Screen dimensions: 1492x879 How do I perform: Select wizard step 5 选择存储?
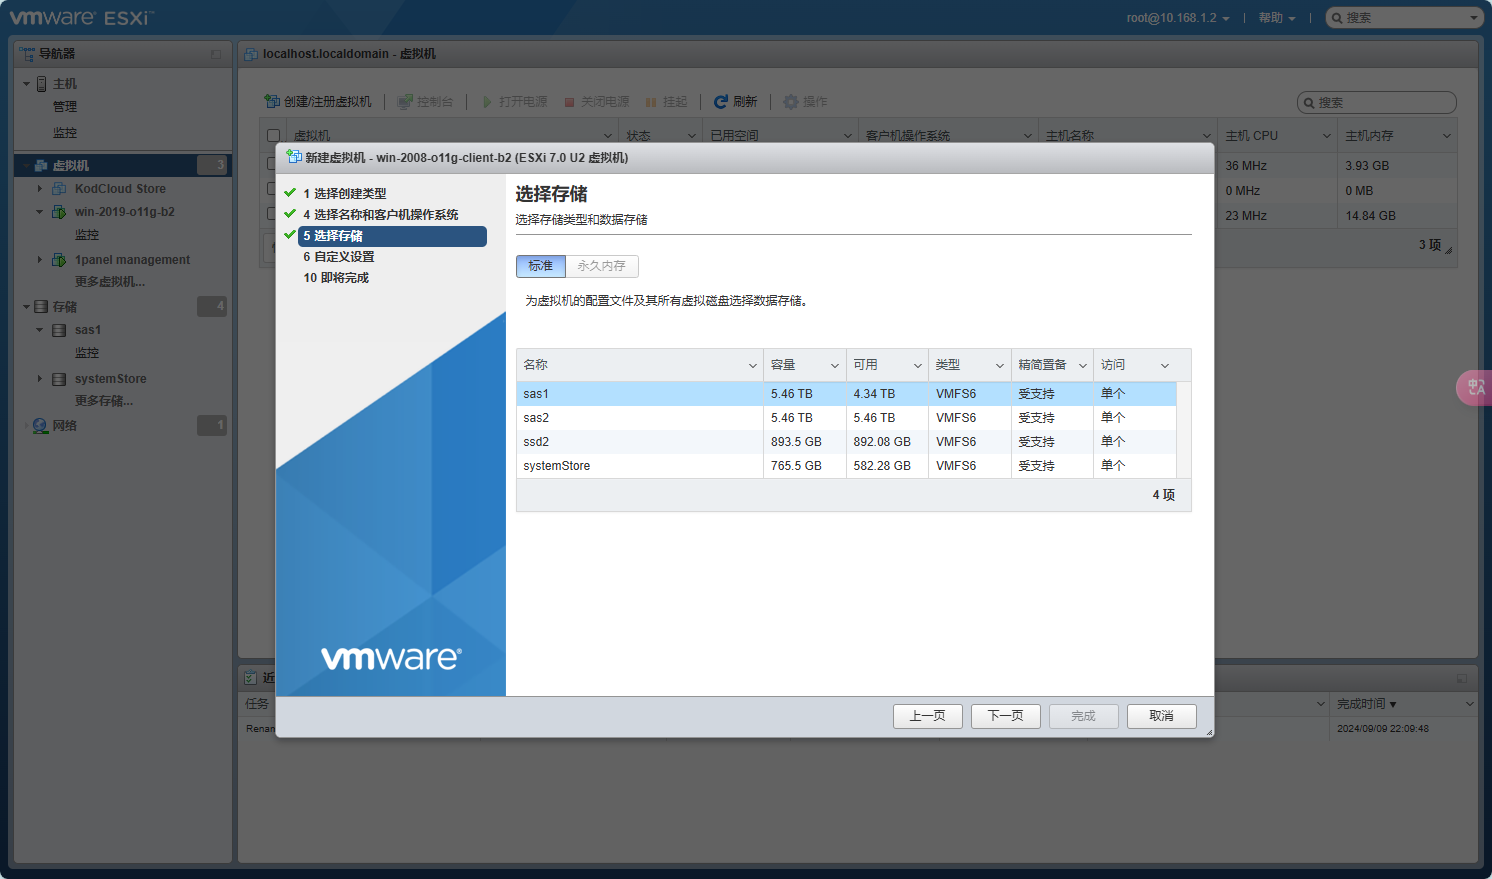pyautogui.click(x=393, y=236)
